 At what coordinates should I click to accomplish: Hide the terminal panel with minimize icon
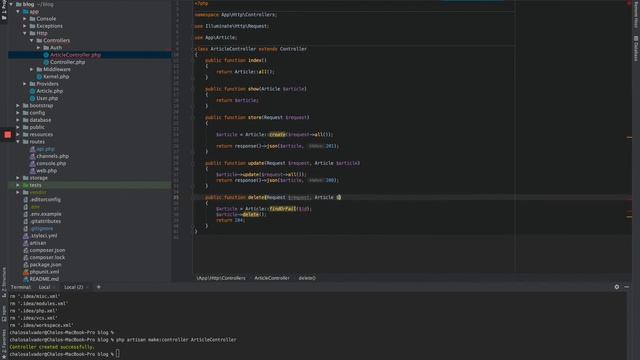pos(627,287)
